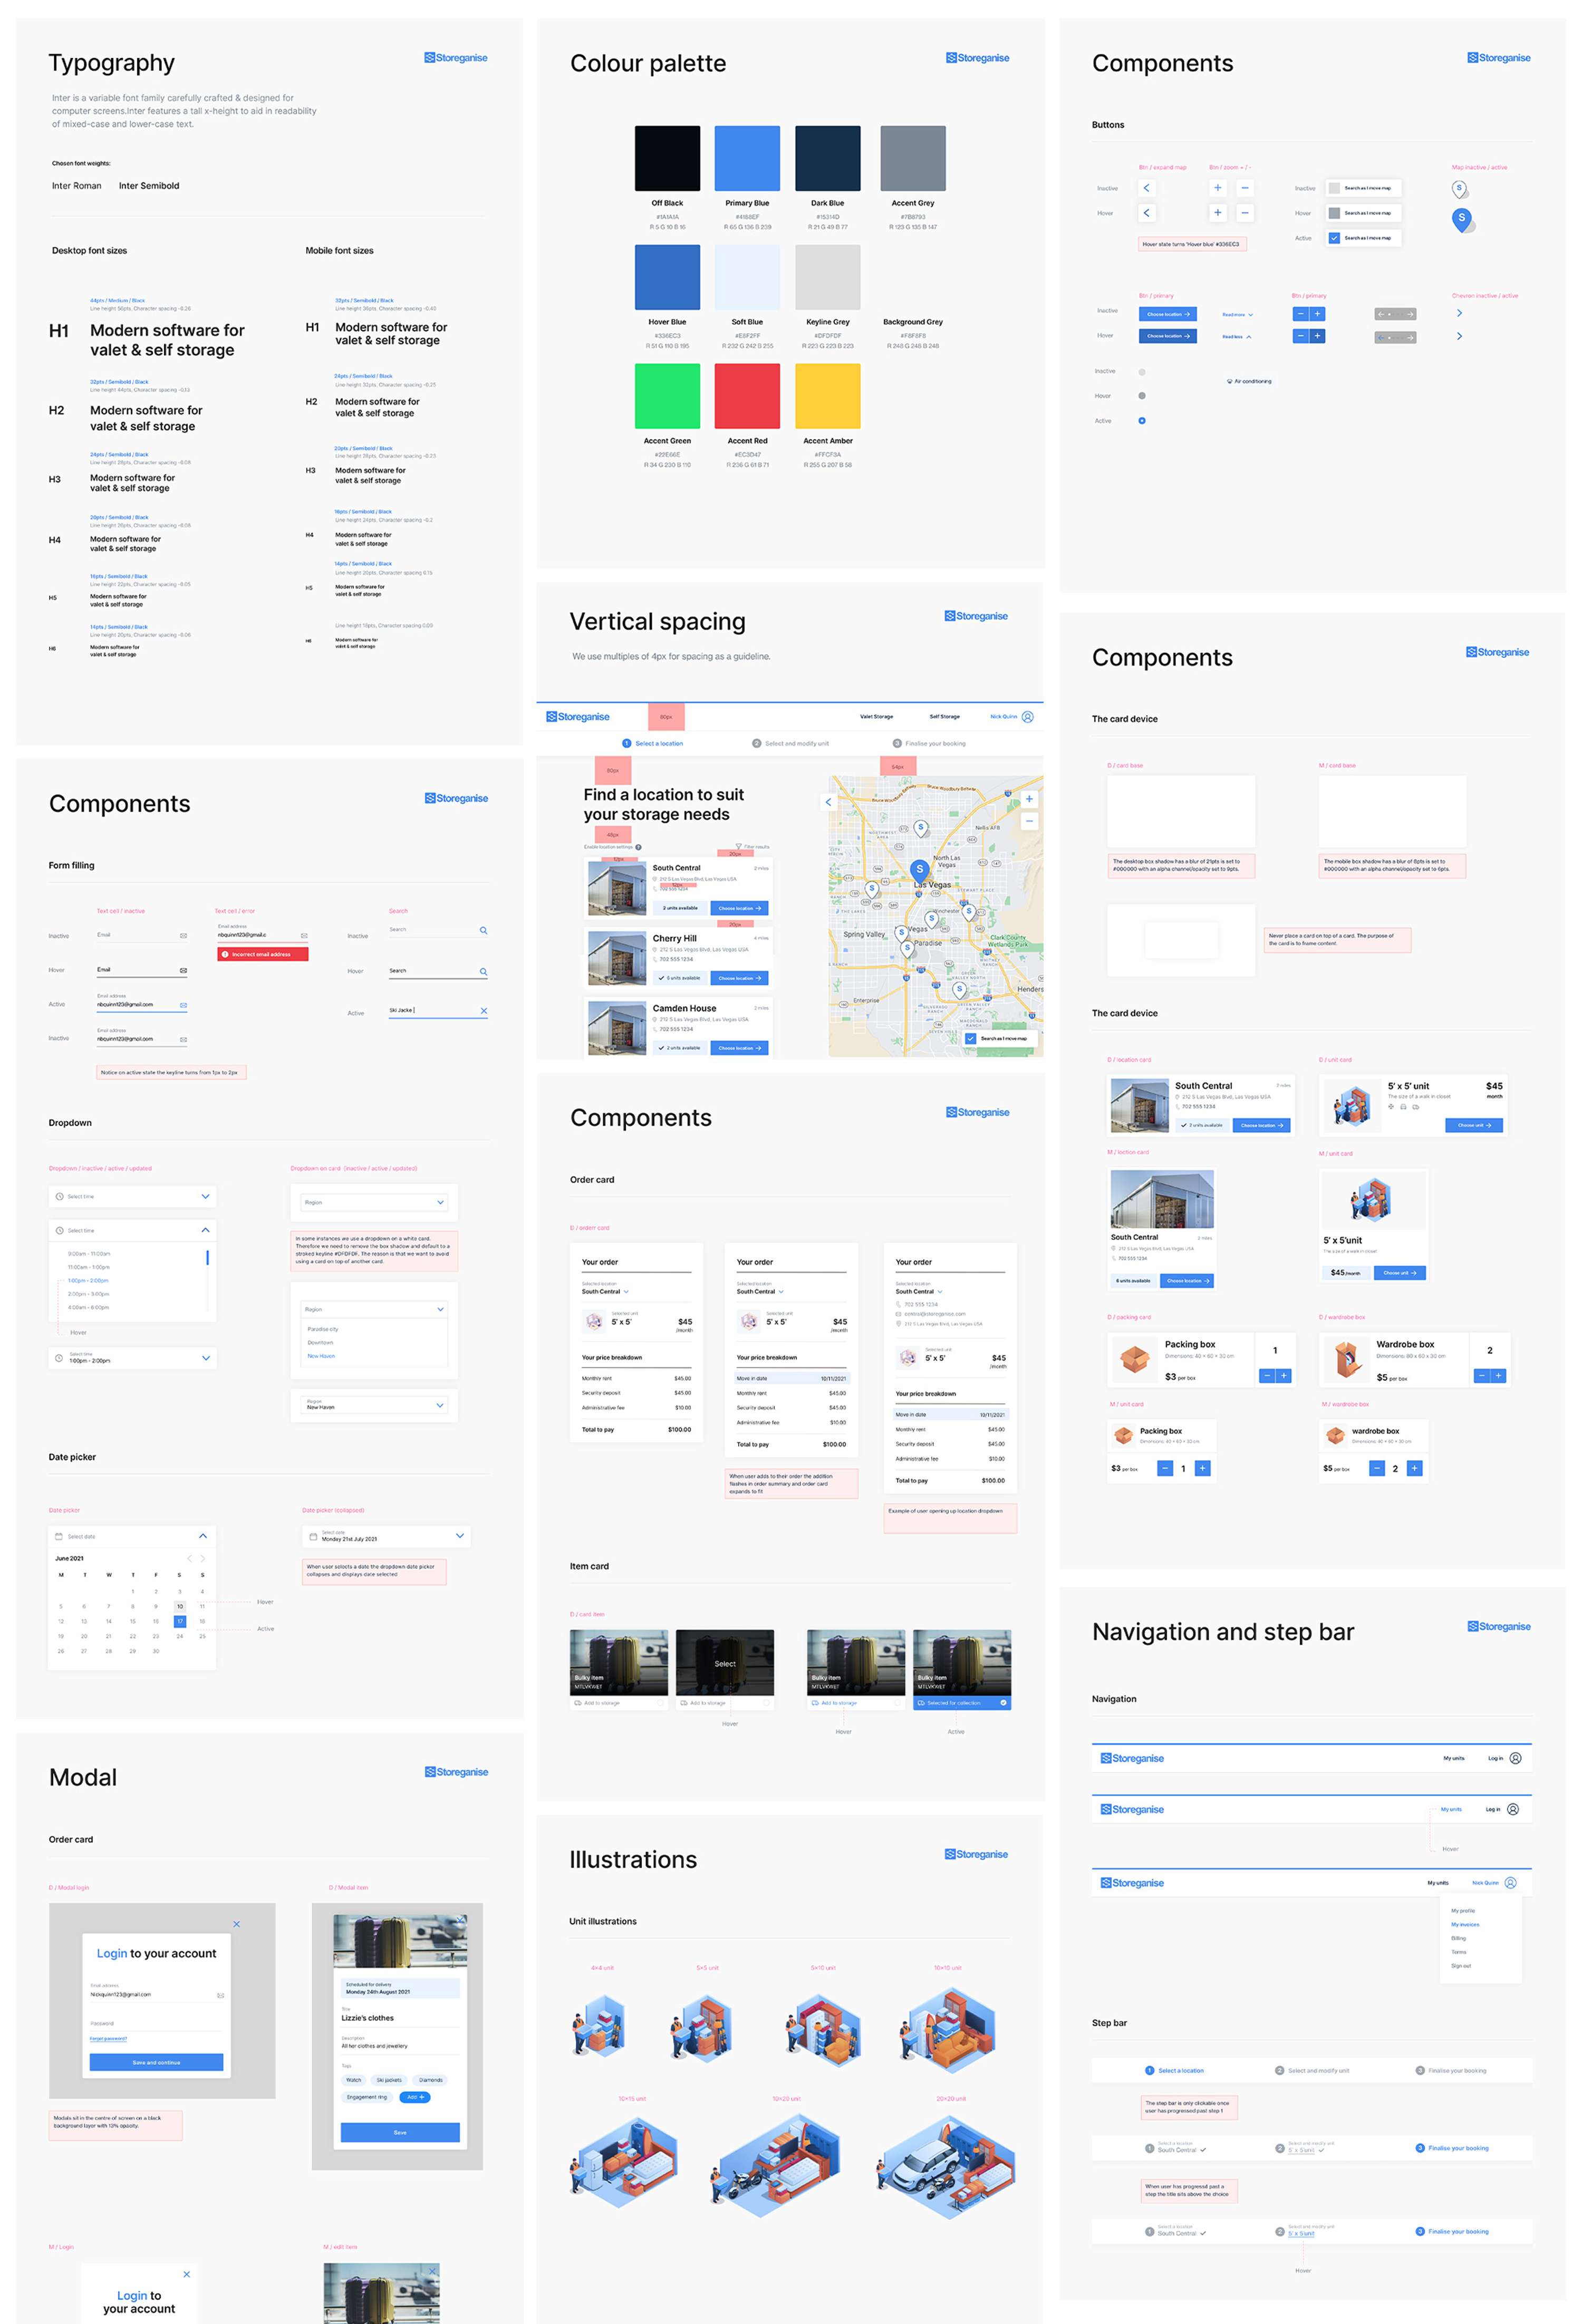Zoom in with the plus button on the Las Vegas map
Viewport: 1582px width, 2324px height.
(x=1029, y=799)
